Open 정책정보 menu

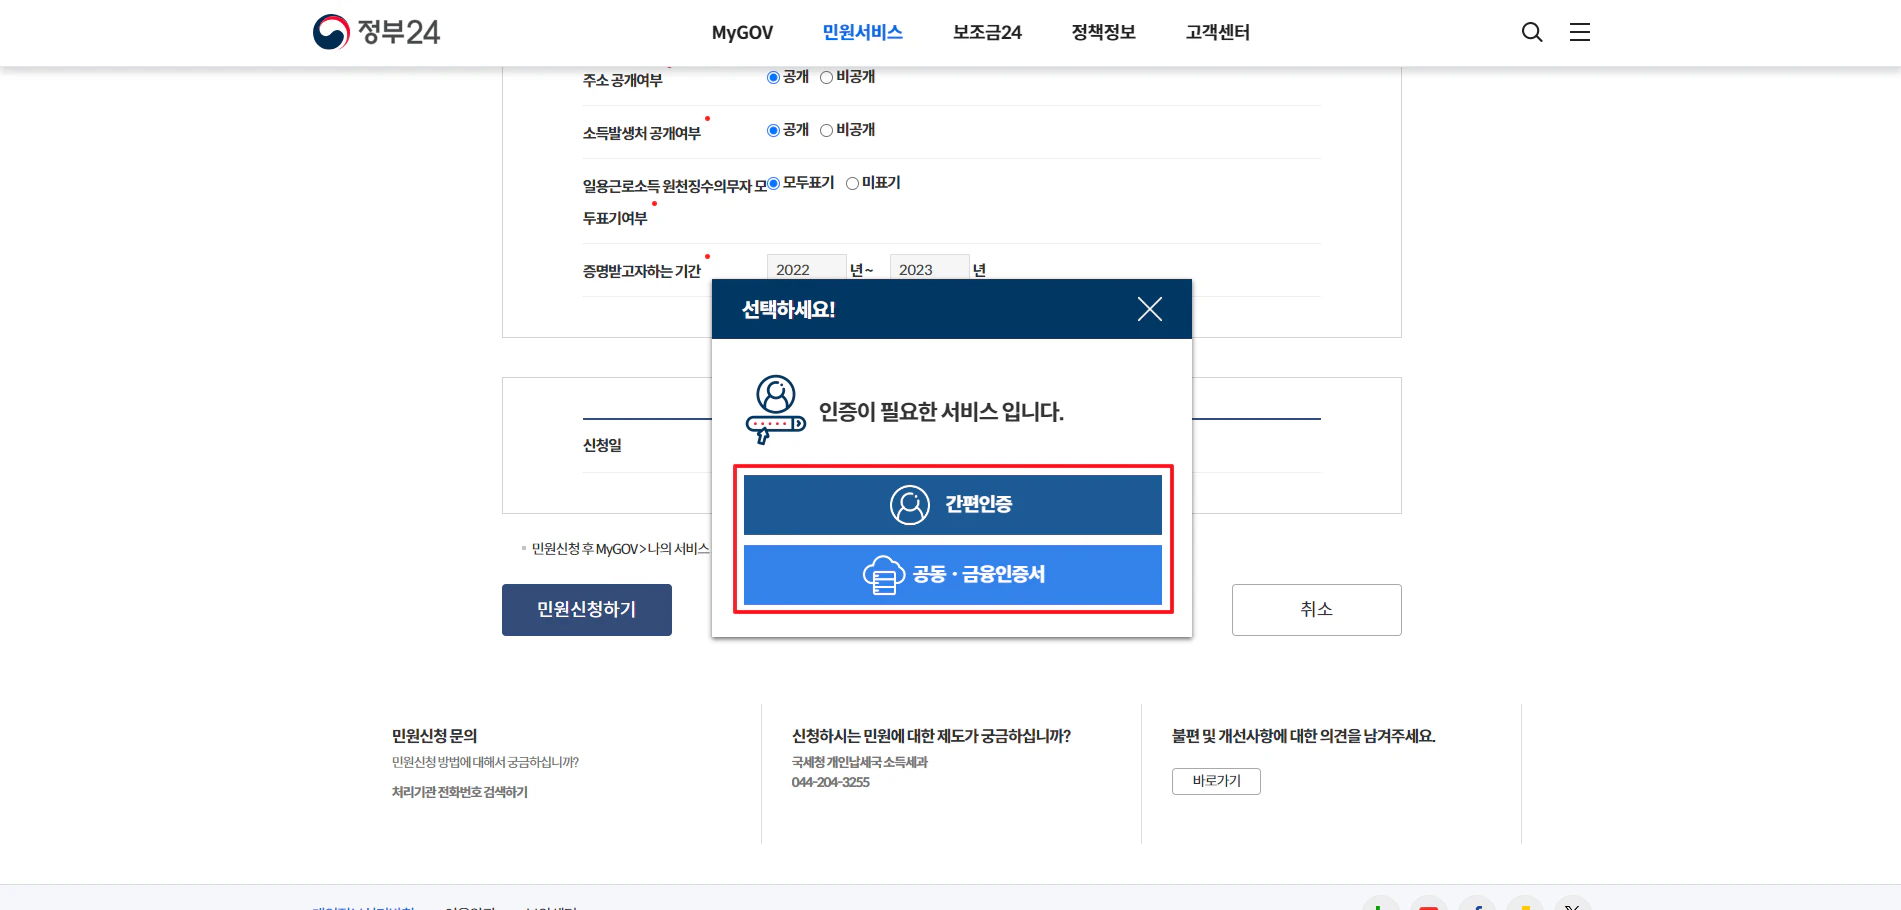(1103, 32)
